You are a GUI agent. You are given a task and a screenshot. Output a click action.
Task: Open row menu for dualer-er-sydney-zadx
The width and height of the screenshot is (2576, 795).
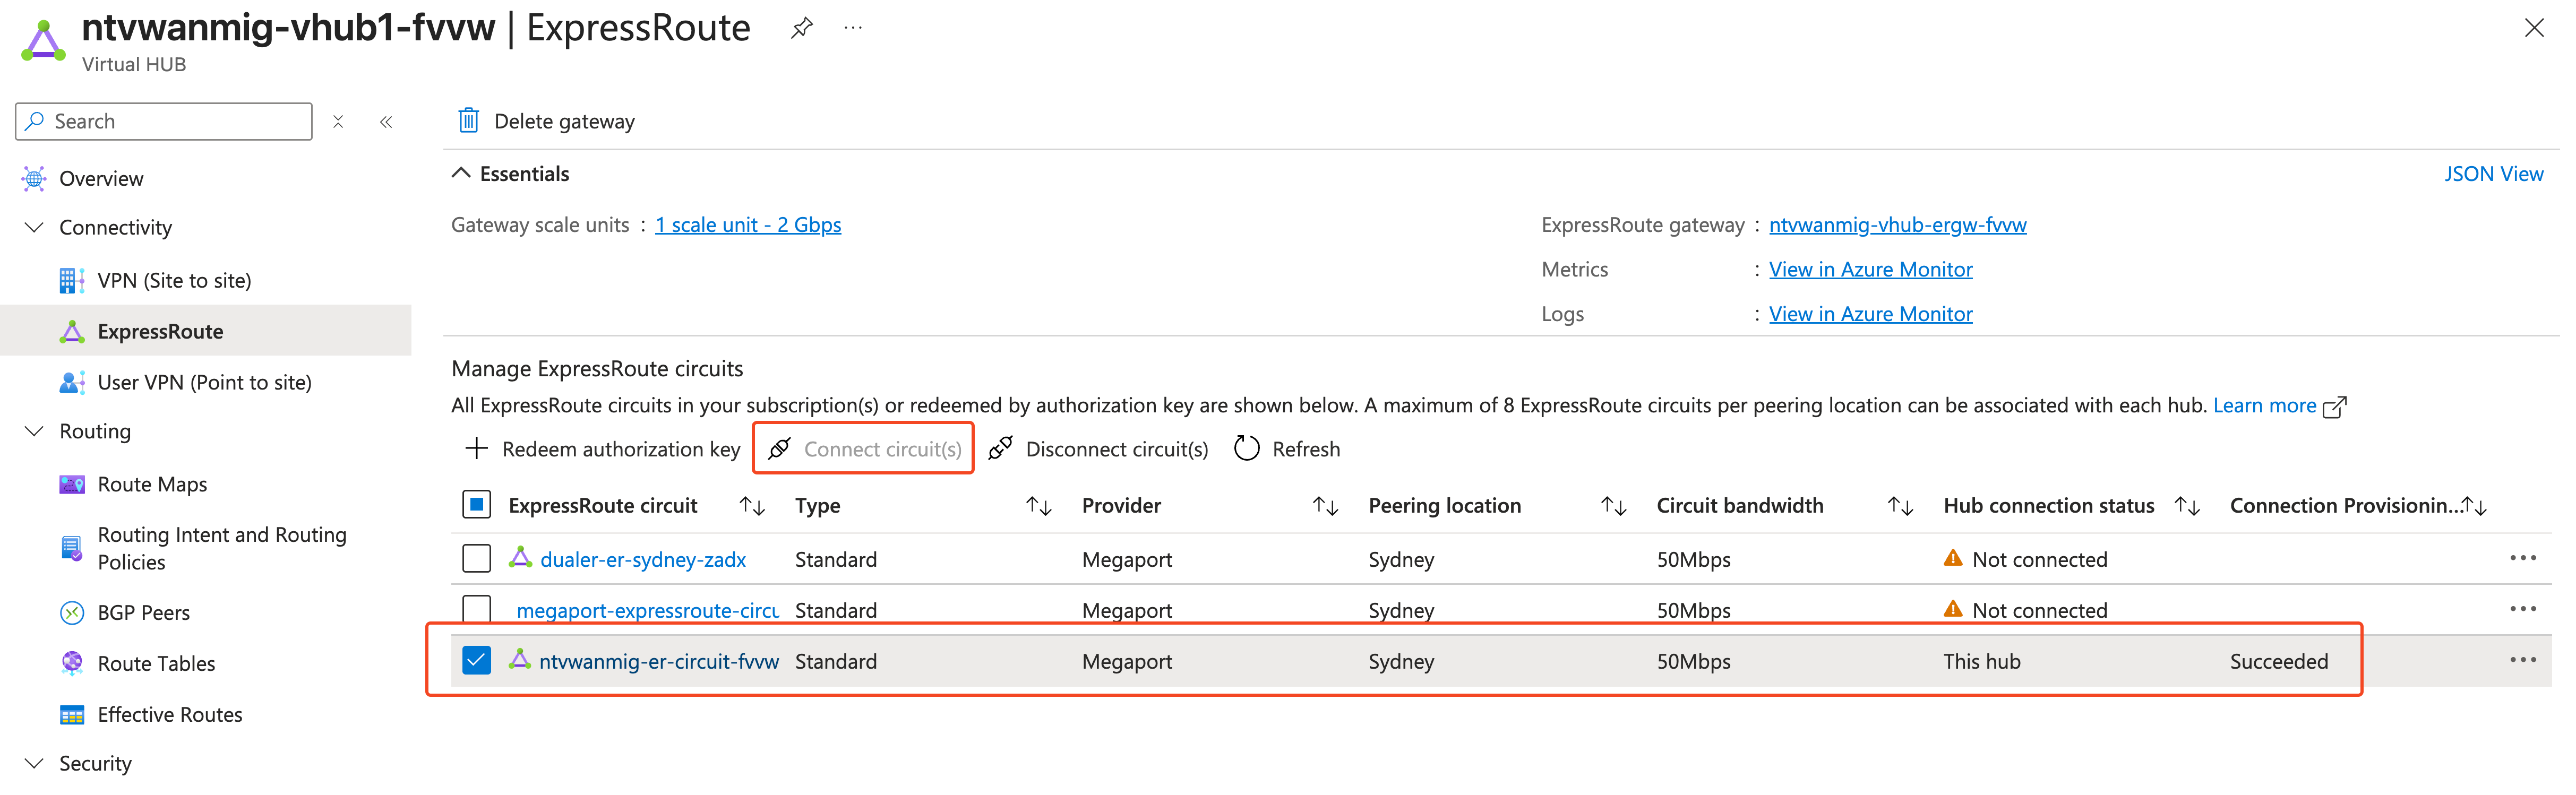click(2522, 558)
